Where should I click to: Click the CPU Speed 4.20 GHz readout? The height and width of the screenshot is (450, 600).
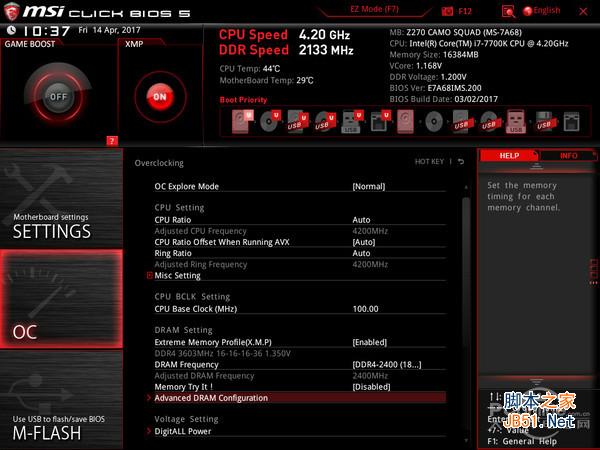pyautogui.click(x=284, y=35)
